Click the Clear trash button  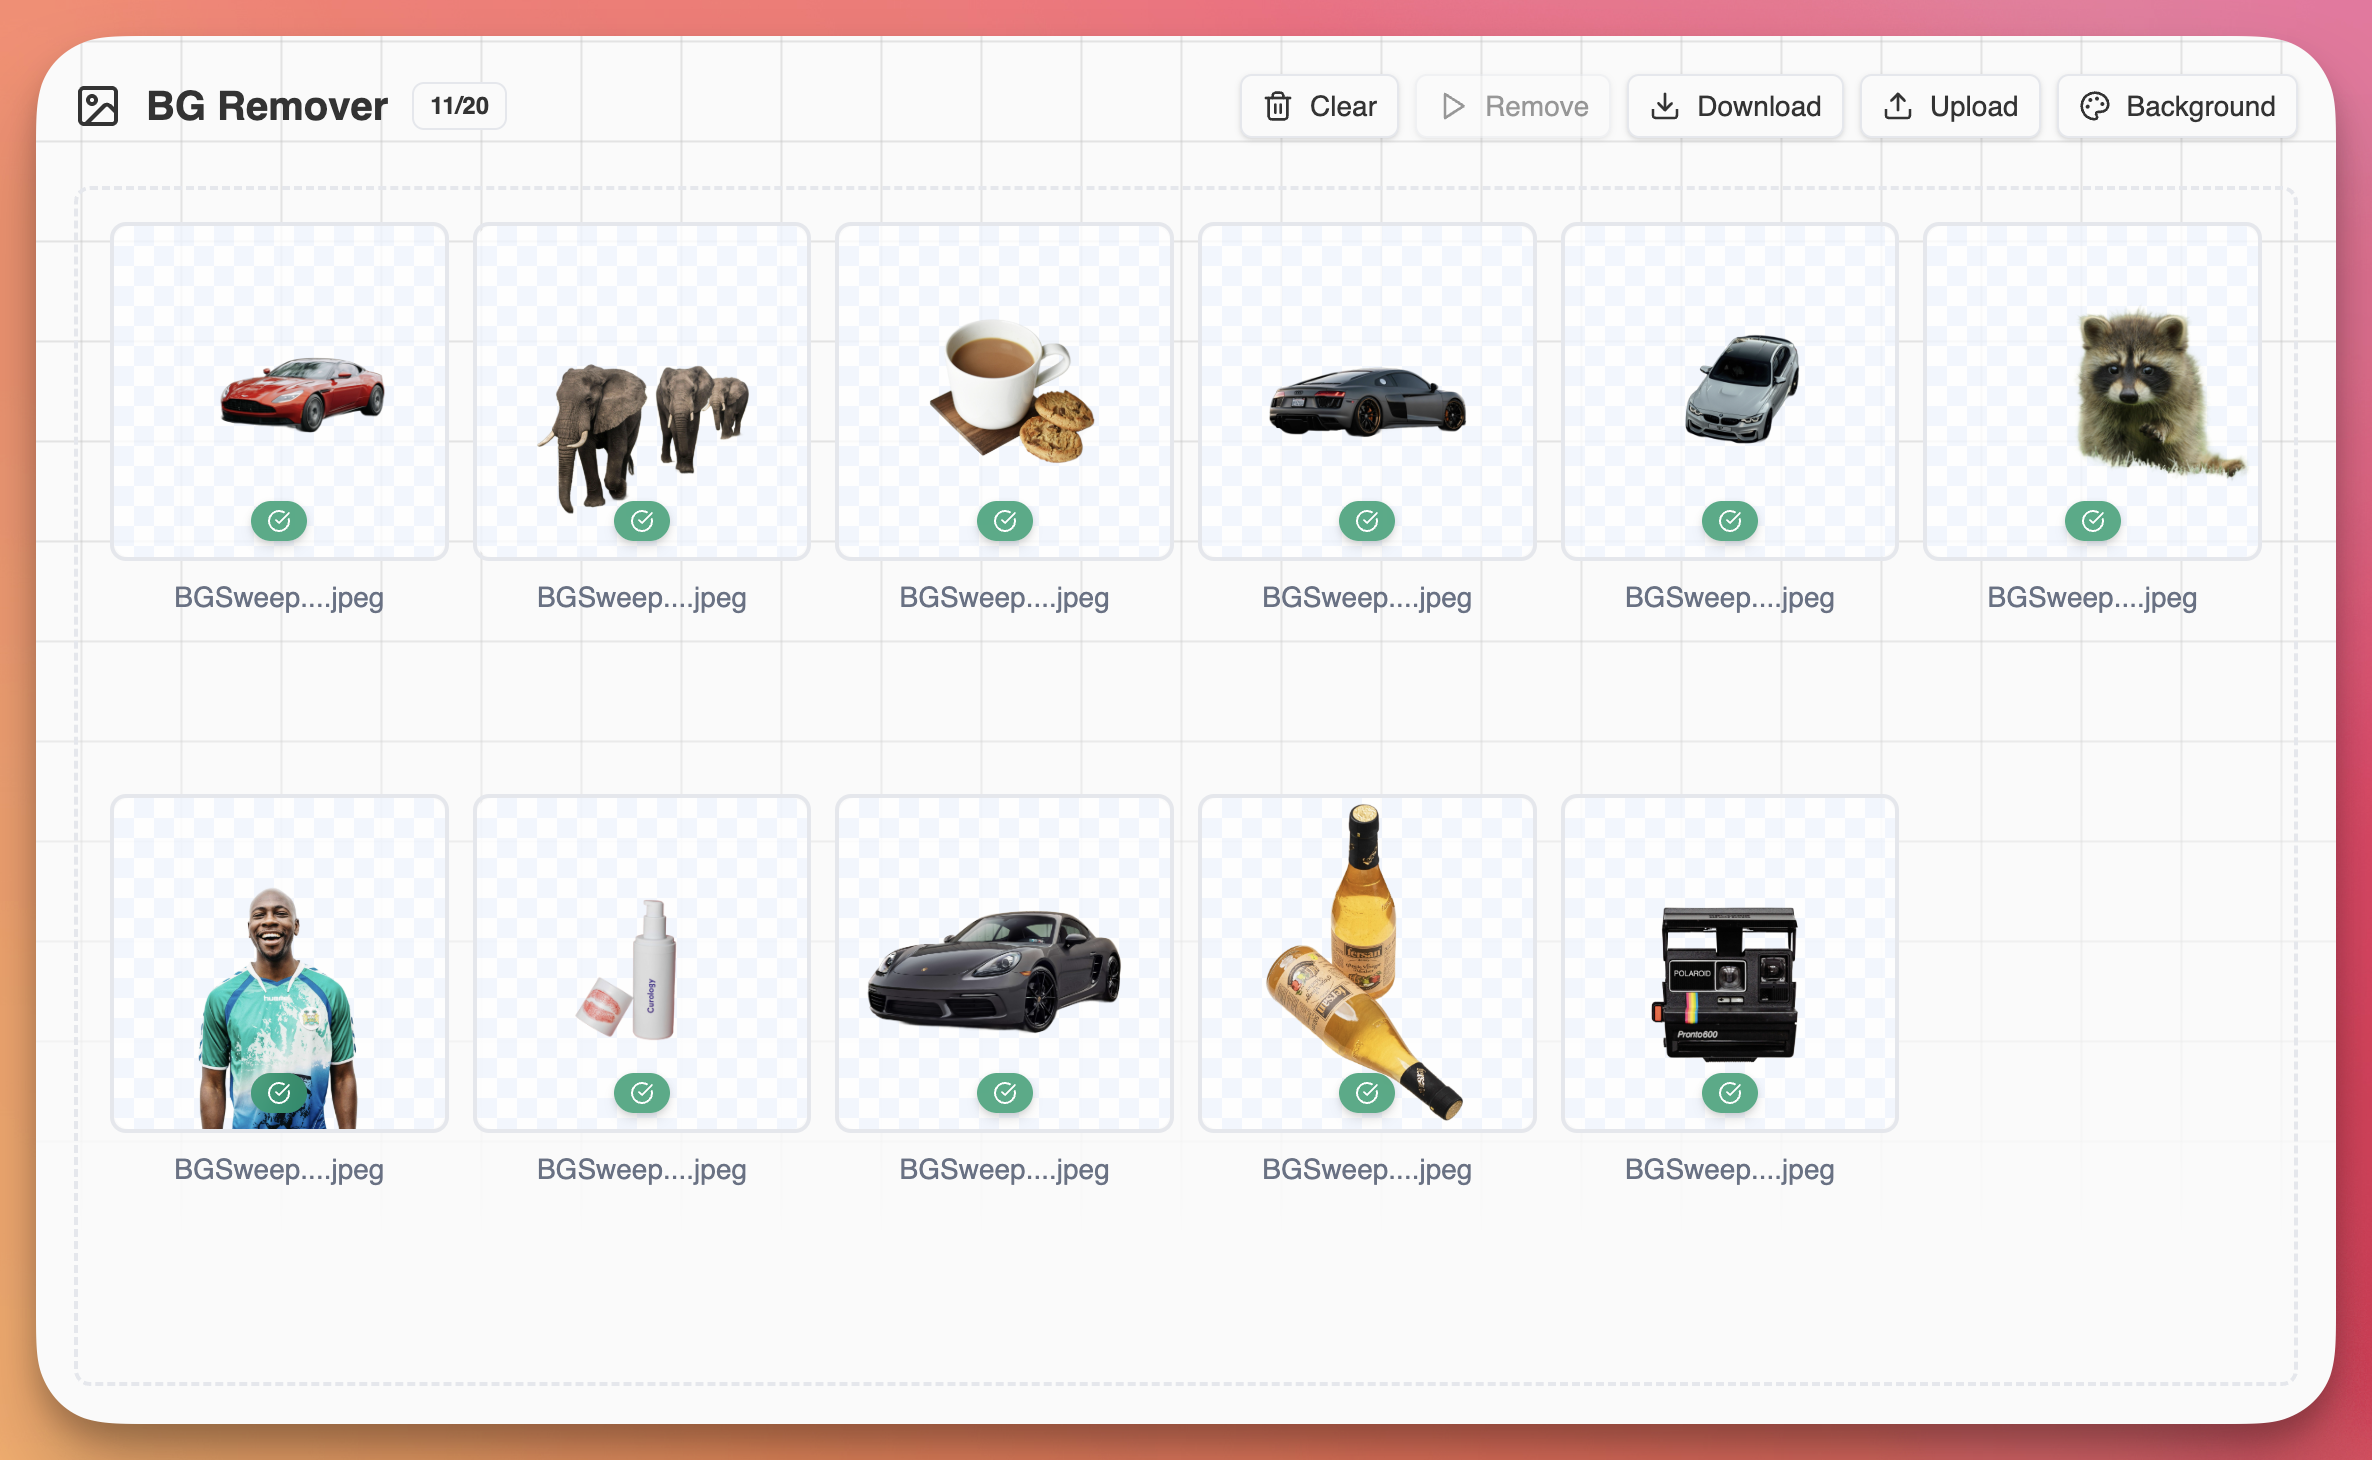click(x=1319, y=106)
